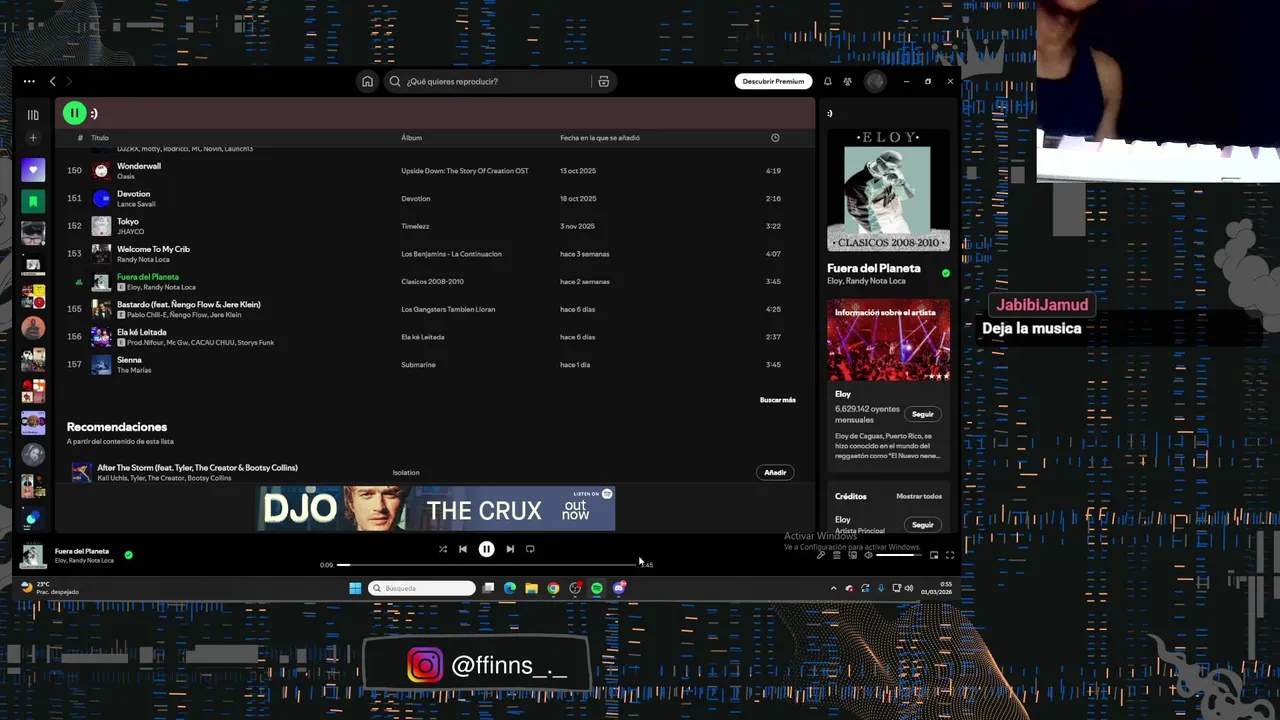The width and height of the screenshot is (1280, 720).
Task: Open the user profile avatar
Action: pyautogui.click(x=875, y=81)
